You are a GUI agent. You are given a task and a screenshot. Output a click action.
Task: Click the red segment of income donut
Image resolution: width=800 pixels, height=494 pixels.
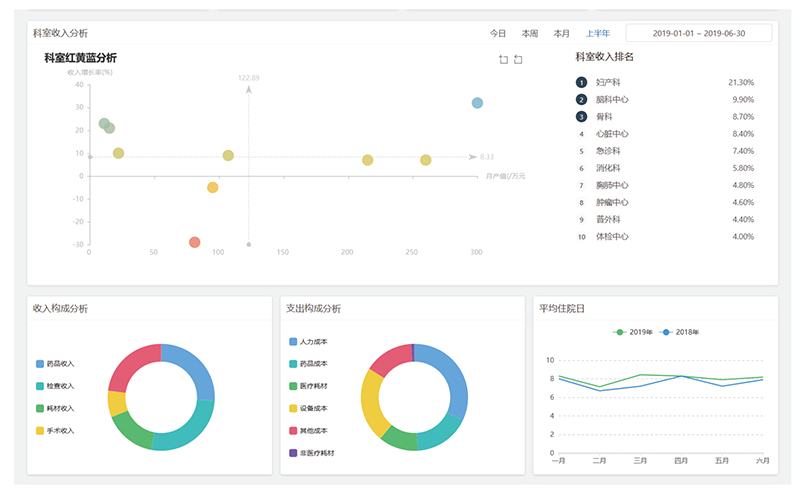(132, 369)
